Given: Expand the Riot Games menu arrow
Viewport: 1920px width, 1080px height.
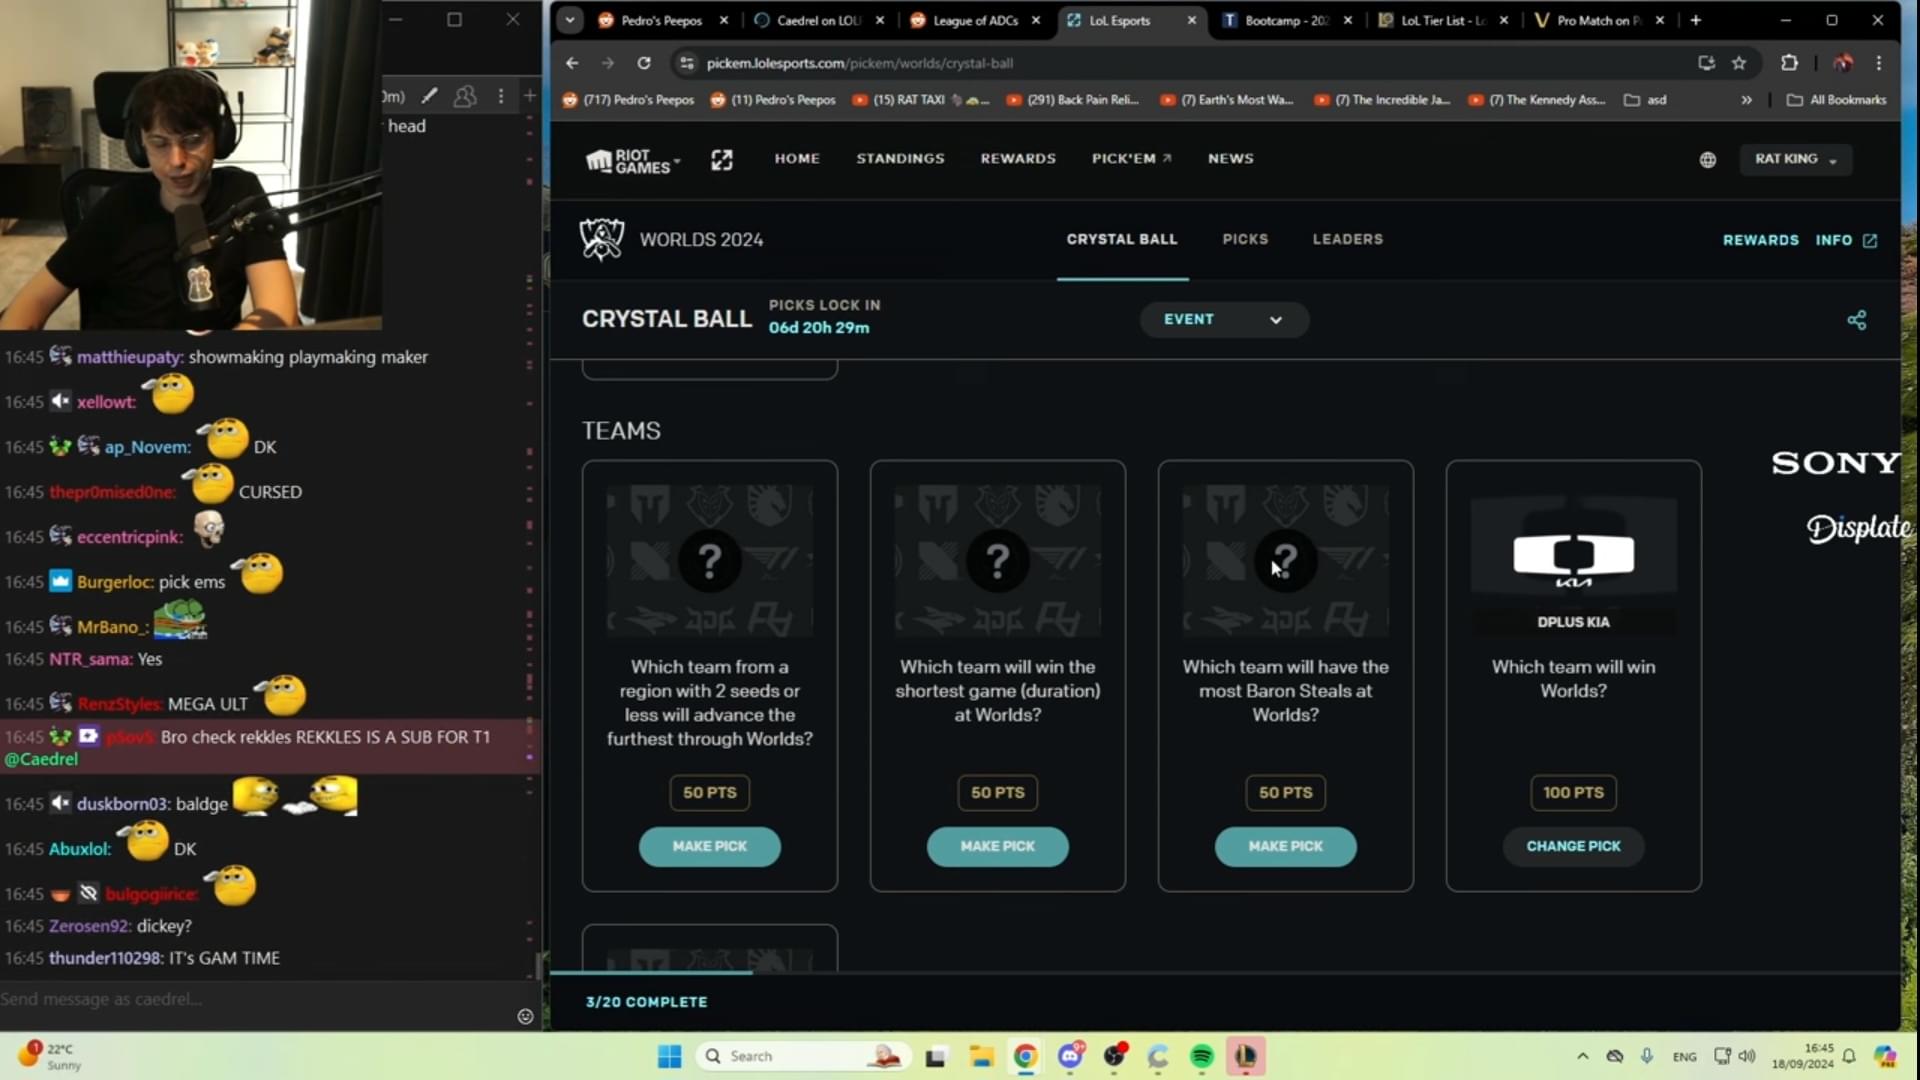Looking at the screenshot, I should 677,160.
